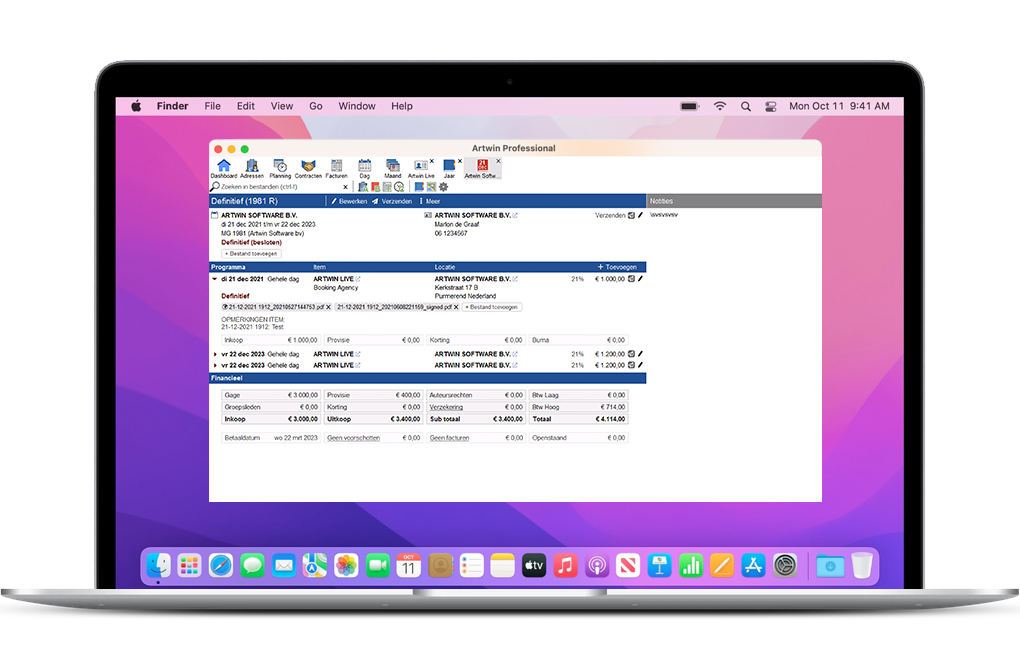Open the Meer options menu
1020x672 pixels.
point(429,201)
